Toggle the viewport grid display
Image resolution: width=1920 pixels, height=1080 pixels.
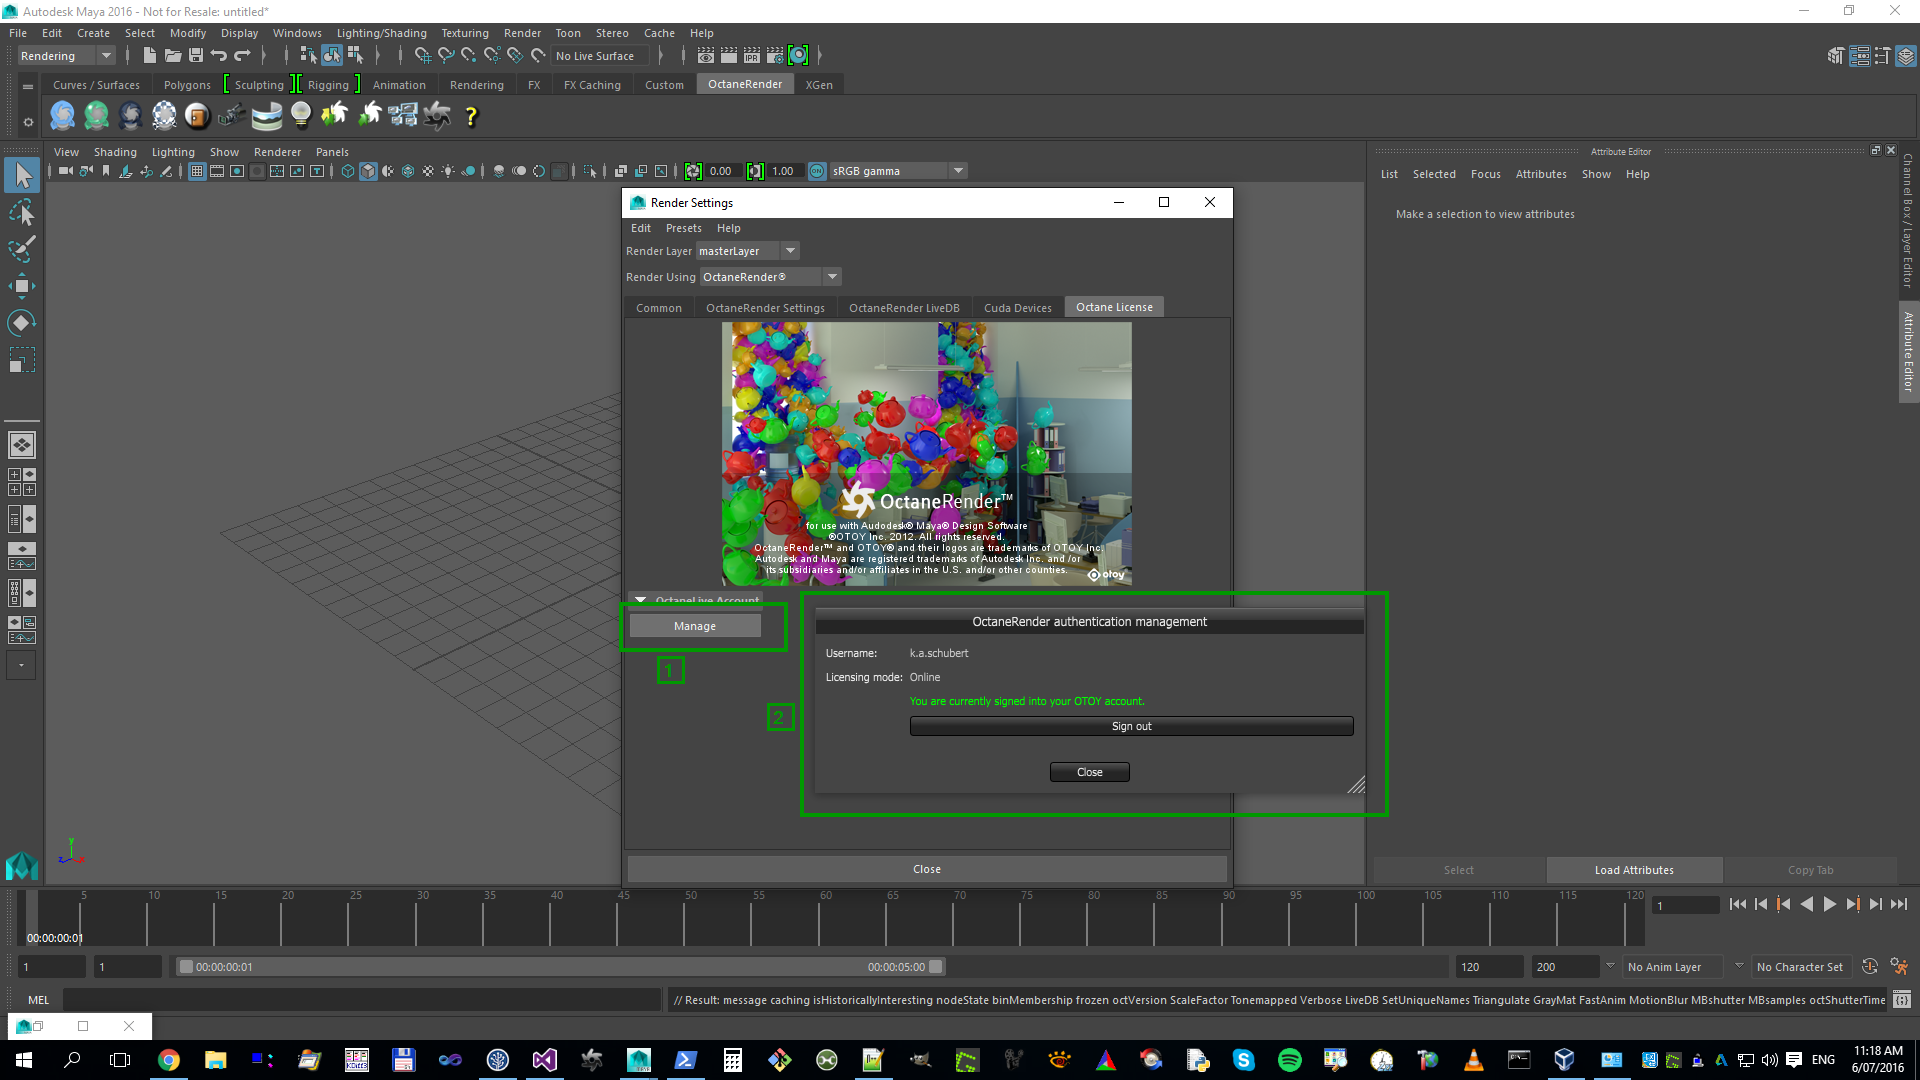tap(197, 171)
